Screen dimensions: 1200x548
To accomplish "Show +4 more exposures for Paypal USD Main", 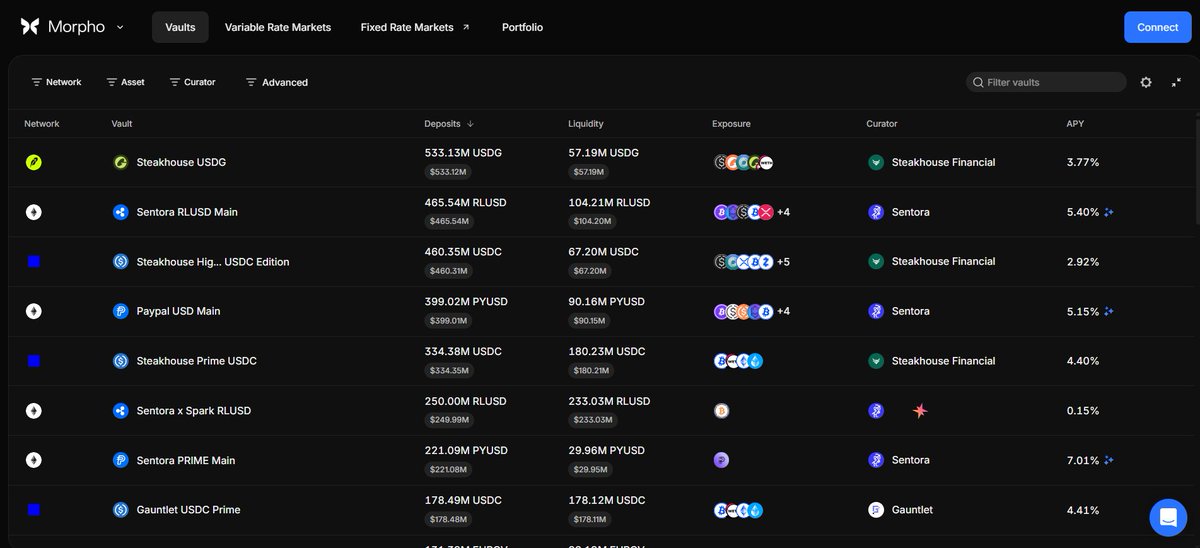I will pyautogui.click(x=783, y=311).
